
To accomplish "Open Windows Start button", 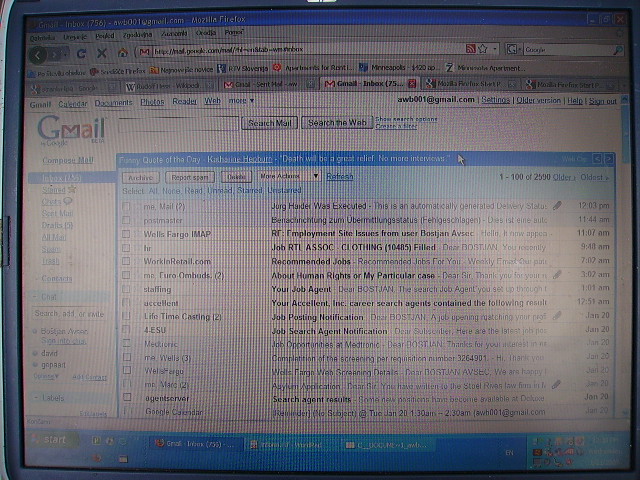I will tap(54, 440).
